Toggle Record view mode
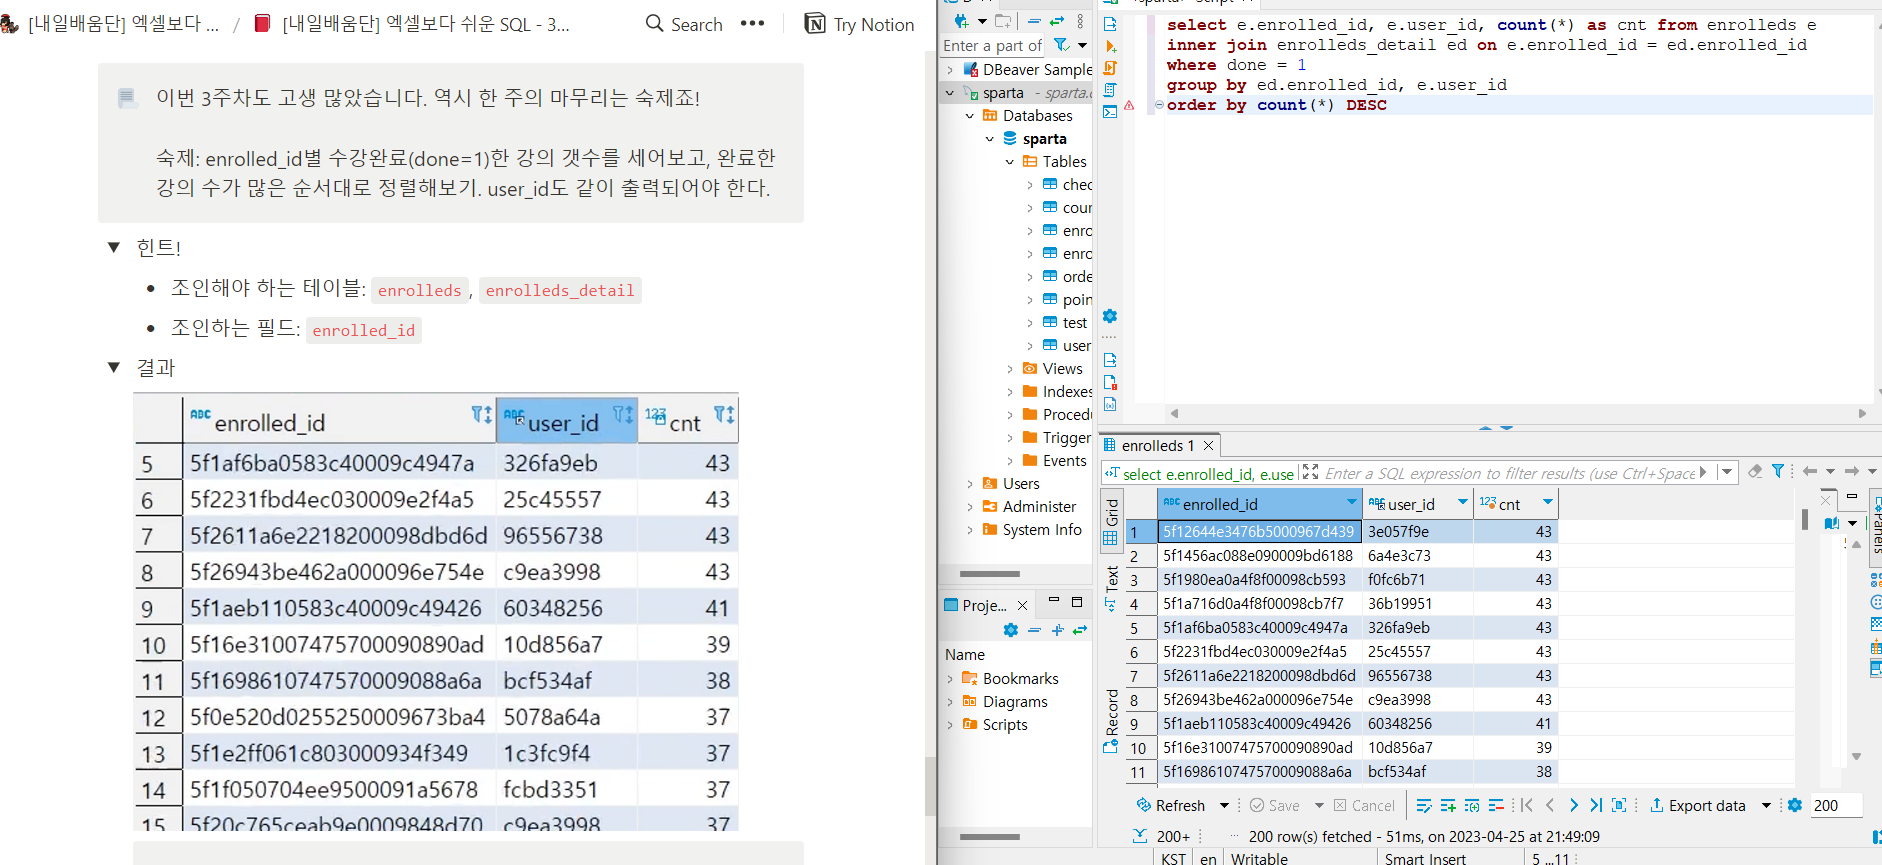Image resolution: width=1882 pixels, height=865 pixels. coord(1111,720)
